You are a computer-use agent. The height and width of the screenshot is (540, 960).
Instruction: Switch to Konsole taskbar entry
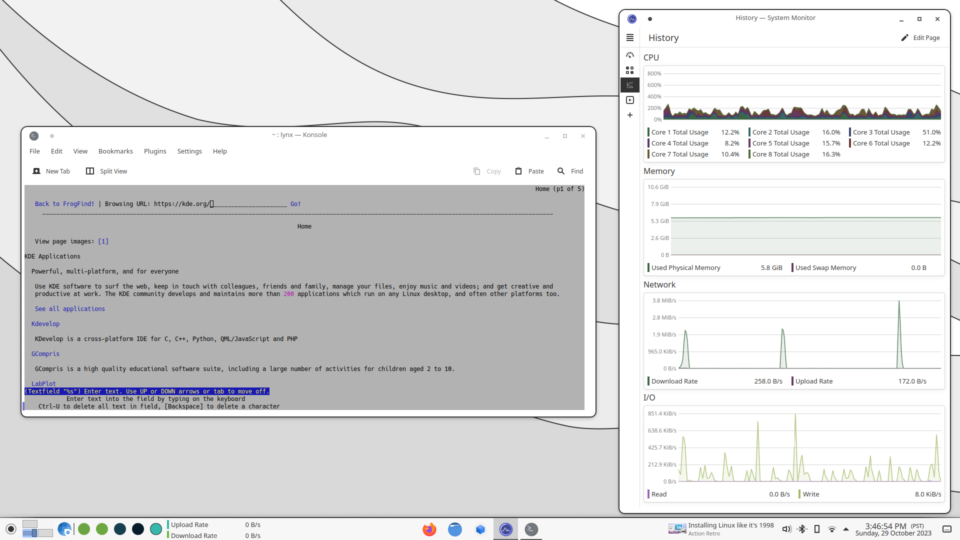click(x=531, y=530)
